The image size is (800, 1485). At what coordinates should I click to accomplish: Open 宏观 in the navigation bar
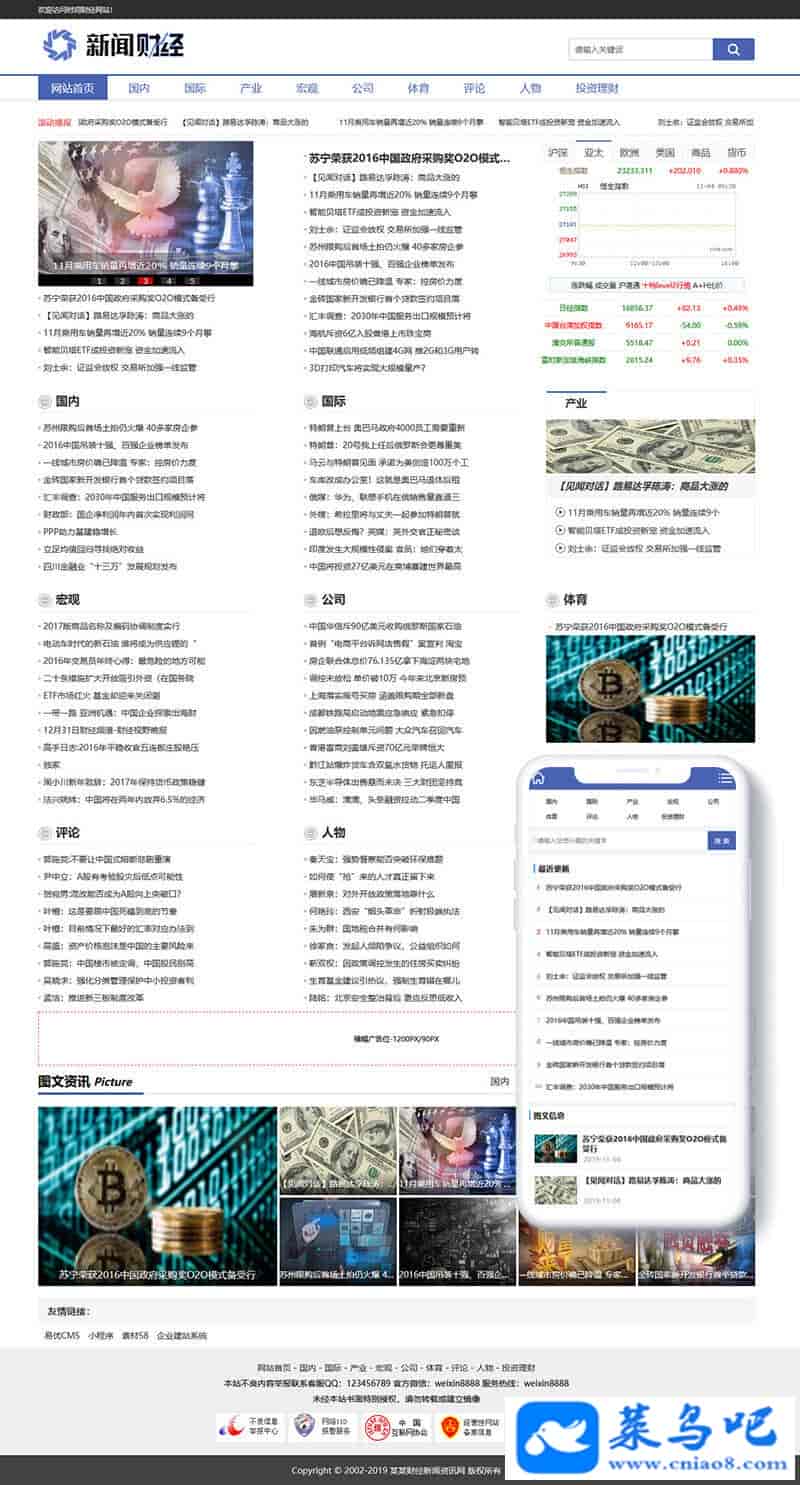click(306, 88)
